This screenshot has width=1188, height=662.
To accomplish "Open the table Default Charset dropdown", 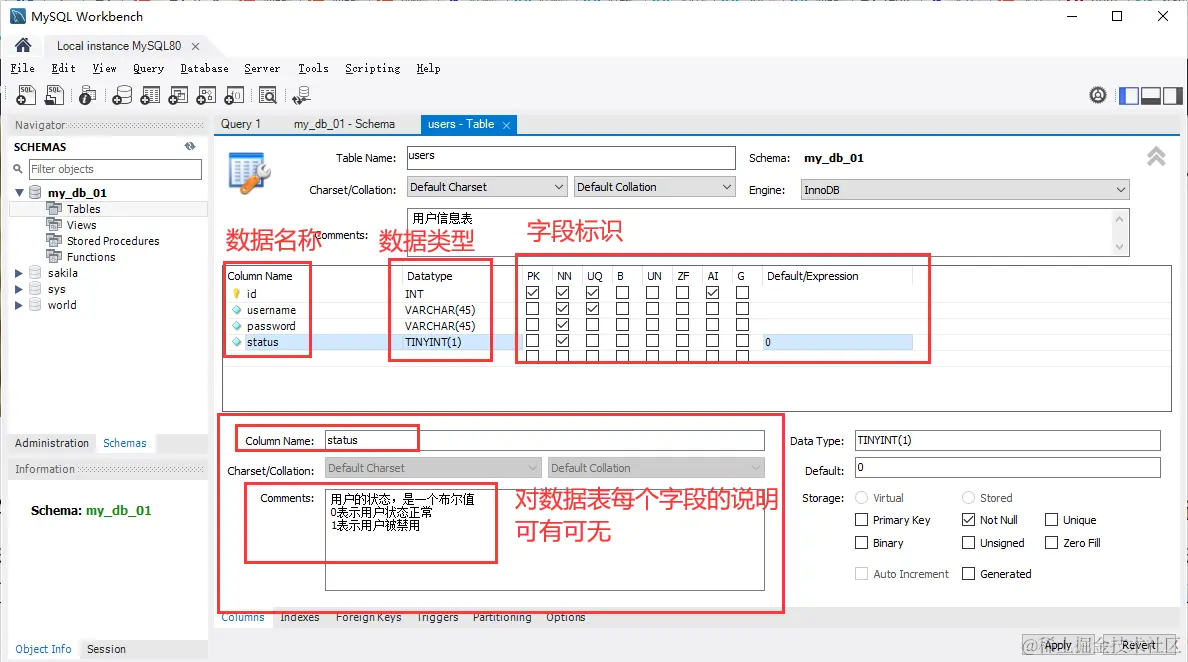I will click(x=487, y=187).
